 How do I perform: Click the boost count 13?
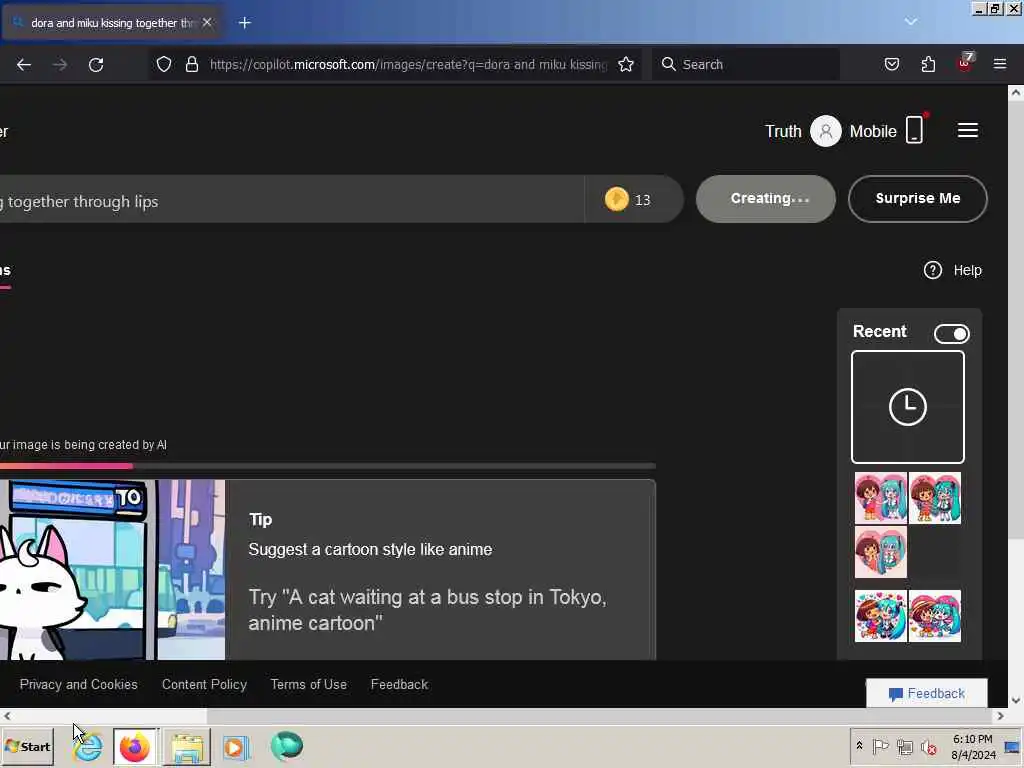point(643,200)
